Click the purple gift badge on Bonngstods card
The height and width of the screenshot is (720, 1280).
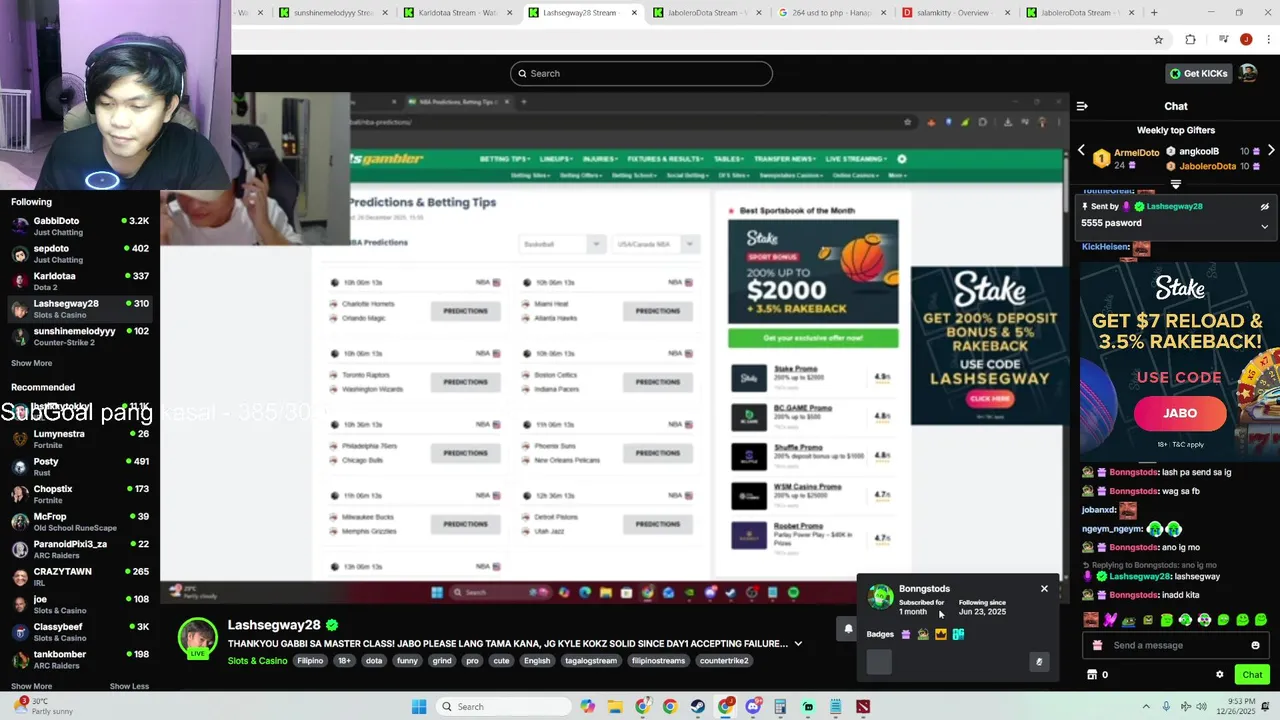pos(906,634)
